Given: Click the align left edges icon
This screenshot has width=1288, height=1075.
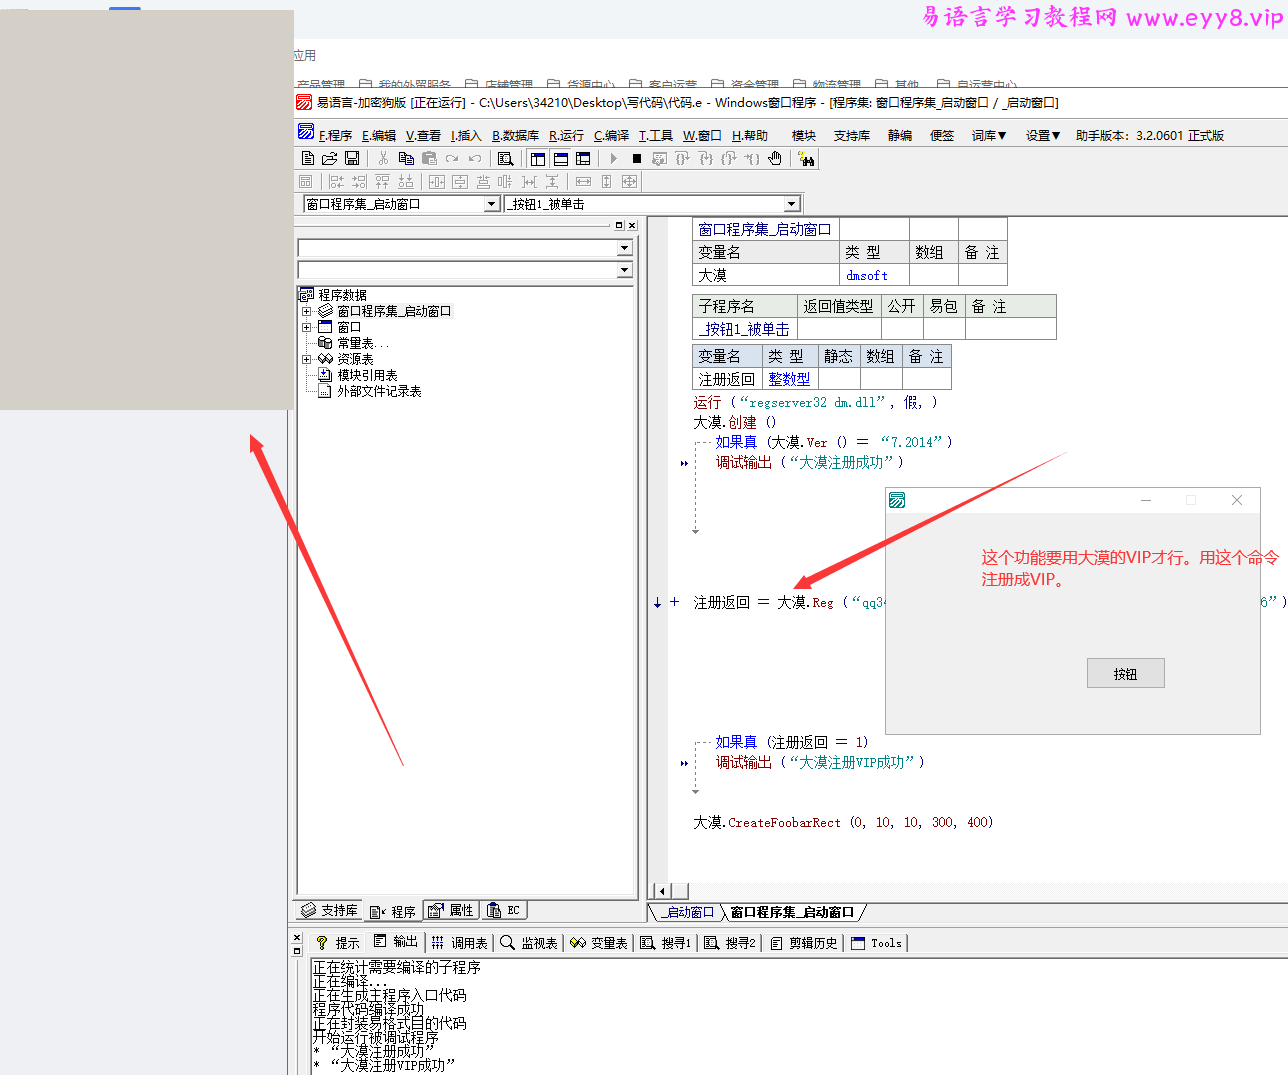Looking at the screenshot, I should tap(336, 181).
